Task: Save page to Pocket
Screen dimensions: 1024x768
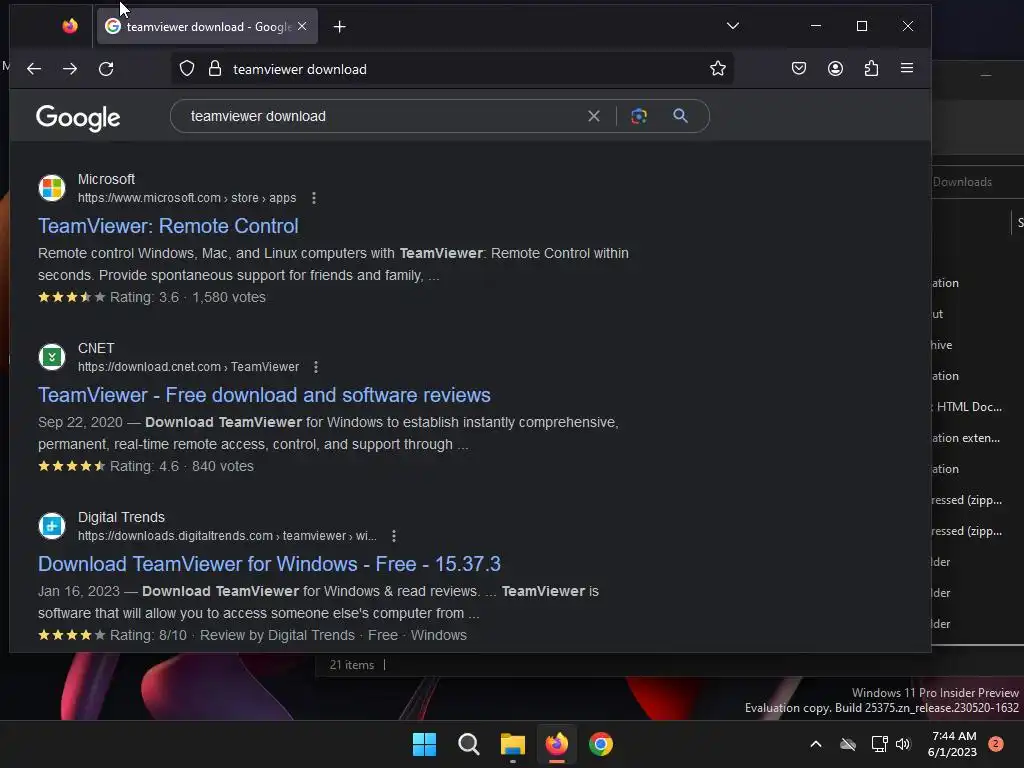Action: 799,69
